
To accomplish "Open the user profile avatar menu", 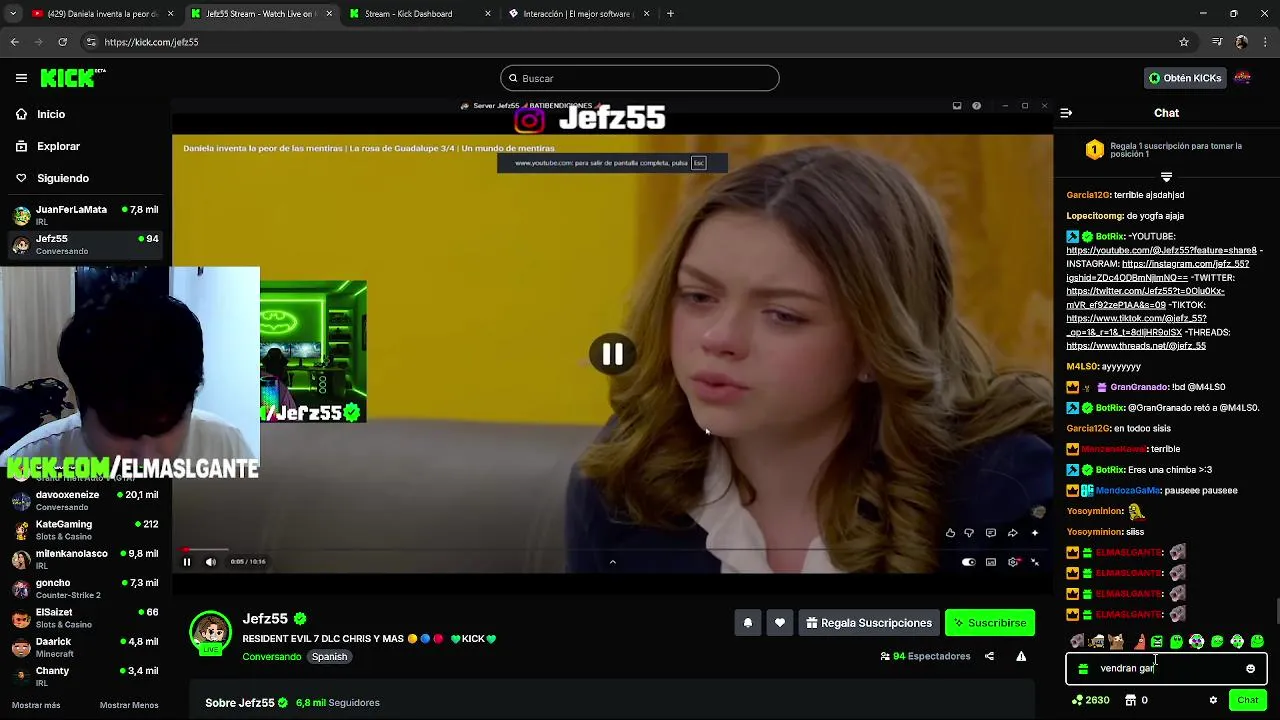I will pyautogui.click(x=1242, y=78).
